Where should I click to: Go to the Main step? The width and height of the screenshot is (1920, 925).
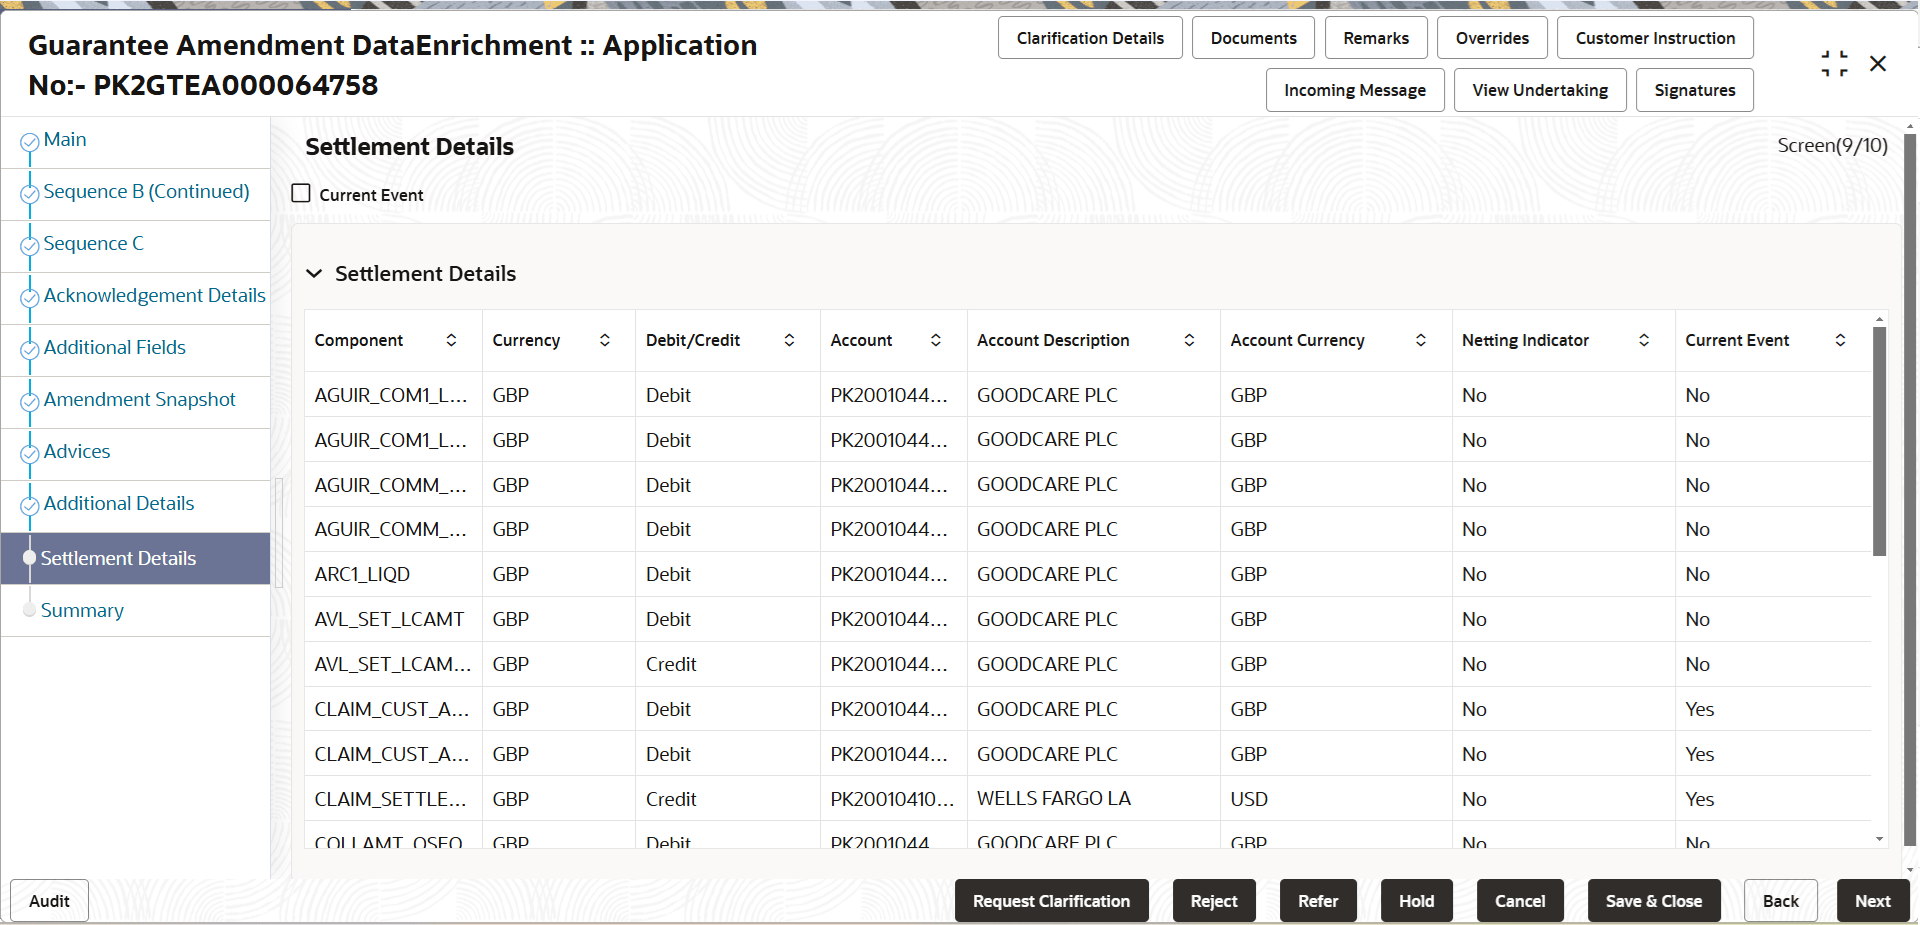[65, 140]
